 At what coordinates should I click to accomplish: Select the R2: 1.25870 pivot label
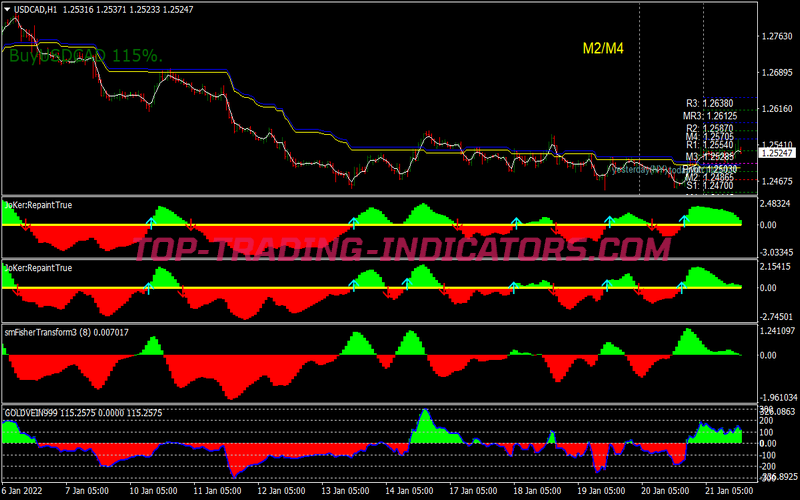click(x=710, y=128)
